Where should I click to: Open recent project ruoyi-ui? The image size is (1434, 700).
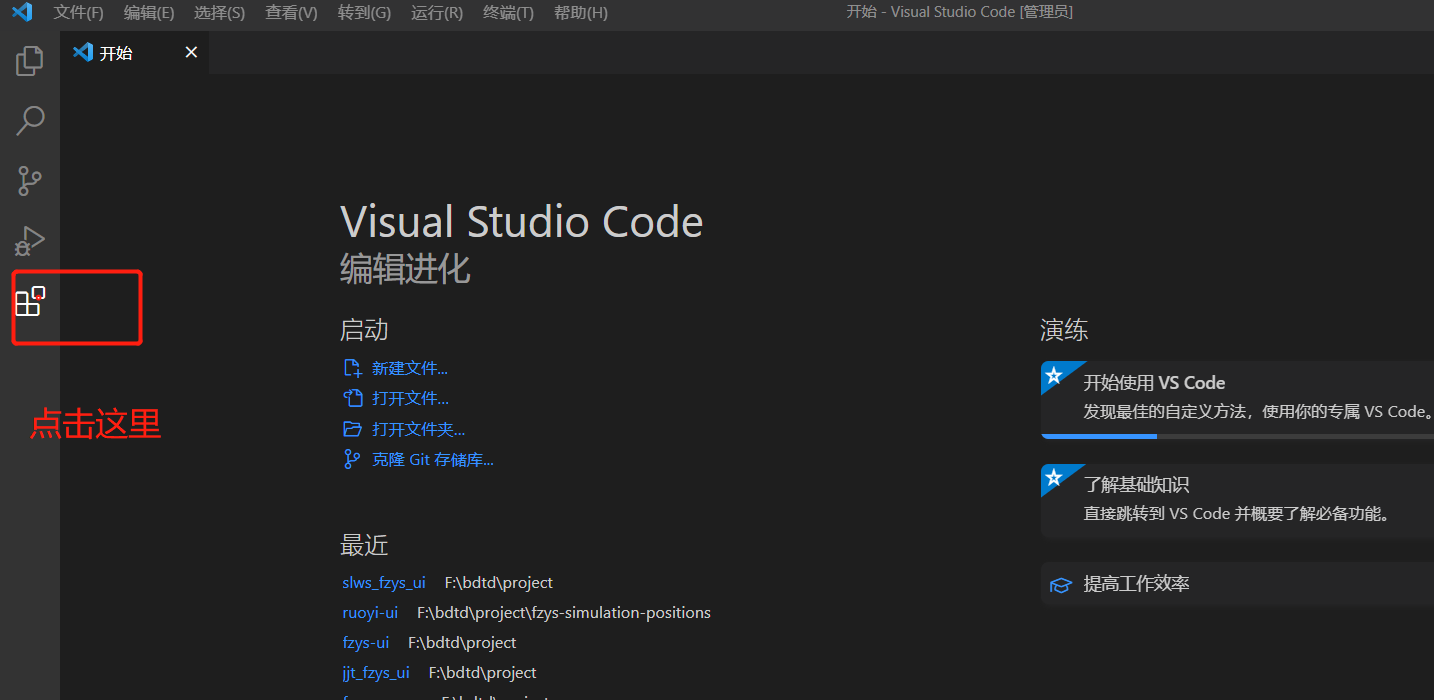[370, 612]
